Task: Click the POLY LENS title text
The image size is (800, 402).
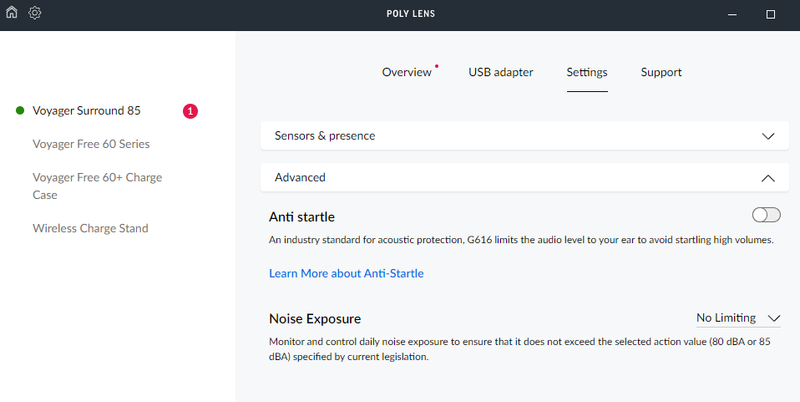Action: 411,14
